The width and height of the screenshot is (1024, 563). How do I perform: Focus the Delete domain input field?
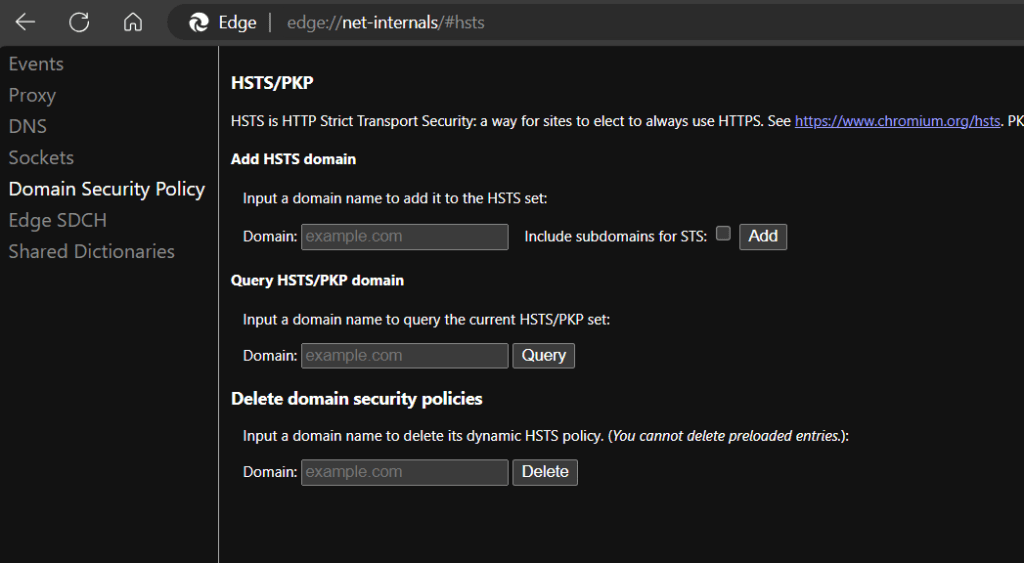[404, 472]
